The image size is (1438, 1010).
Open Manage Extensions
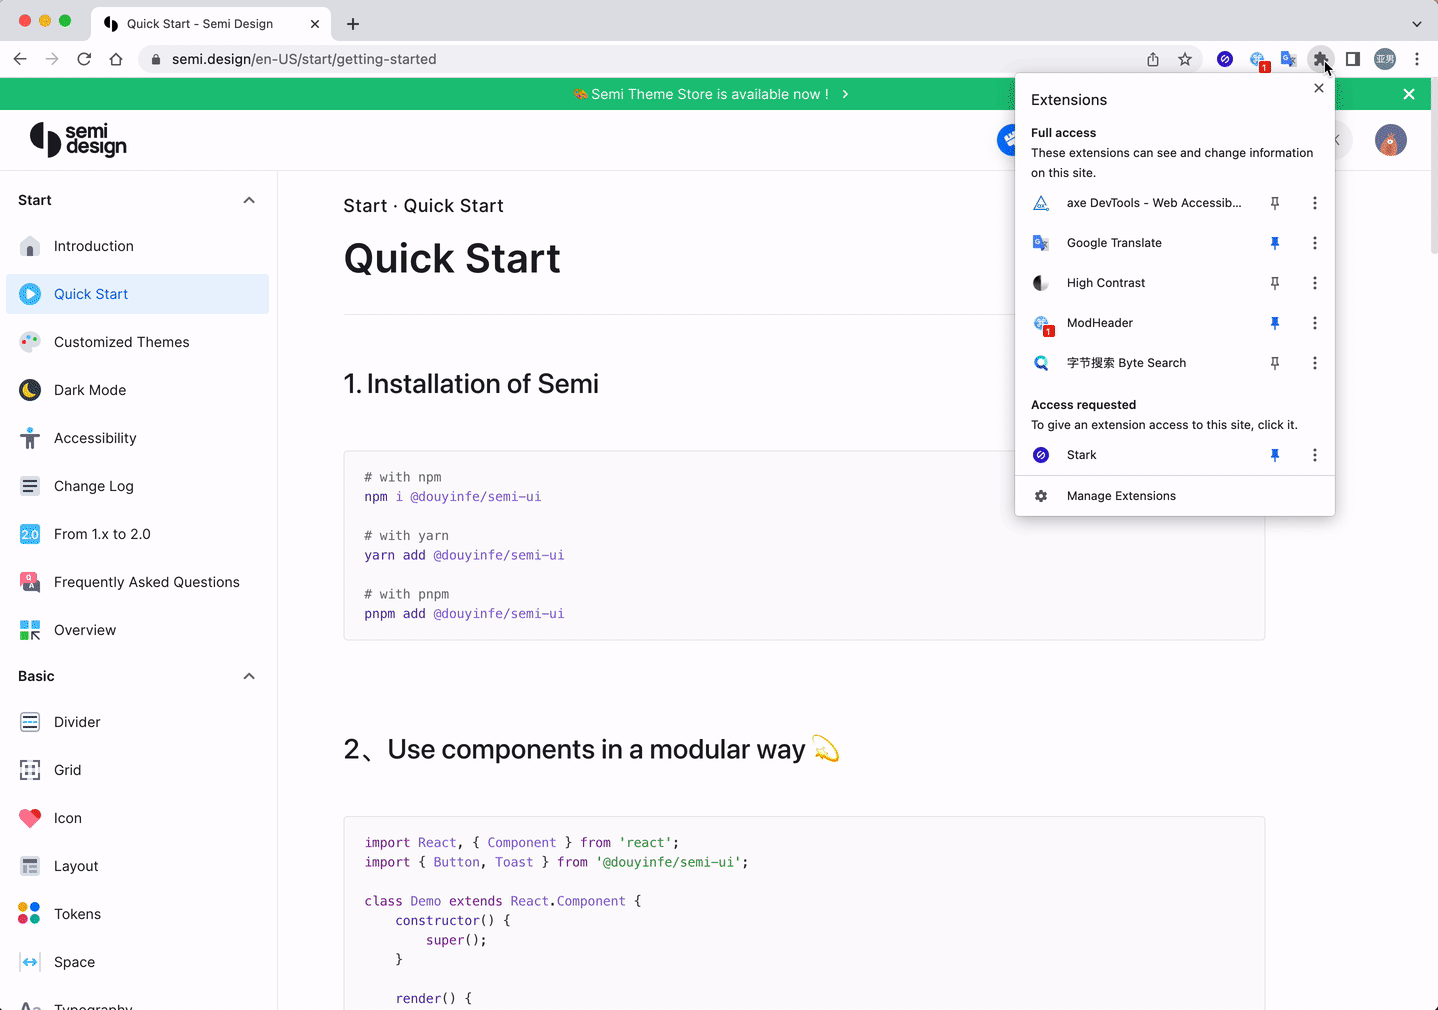coord(1175,496)
